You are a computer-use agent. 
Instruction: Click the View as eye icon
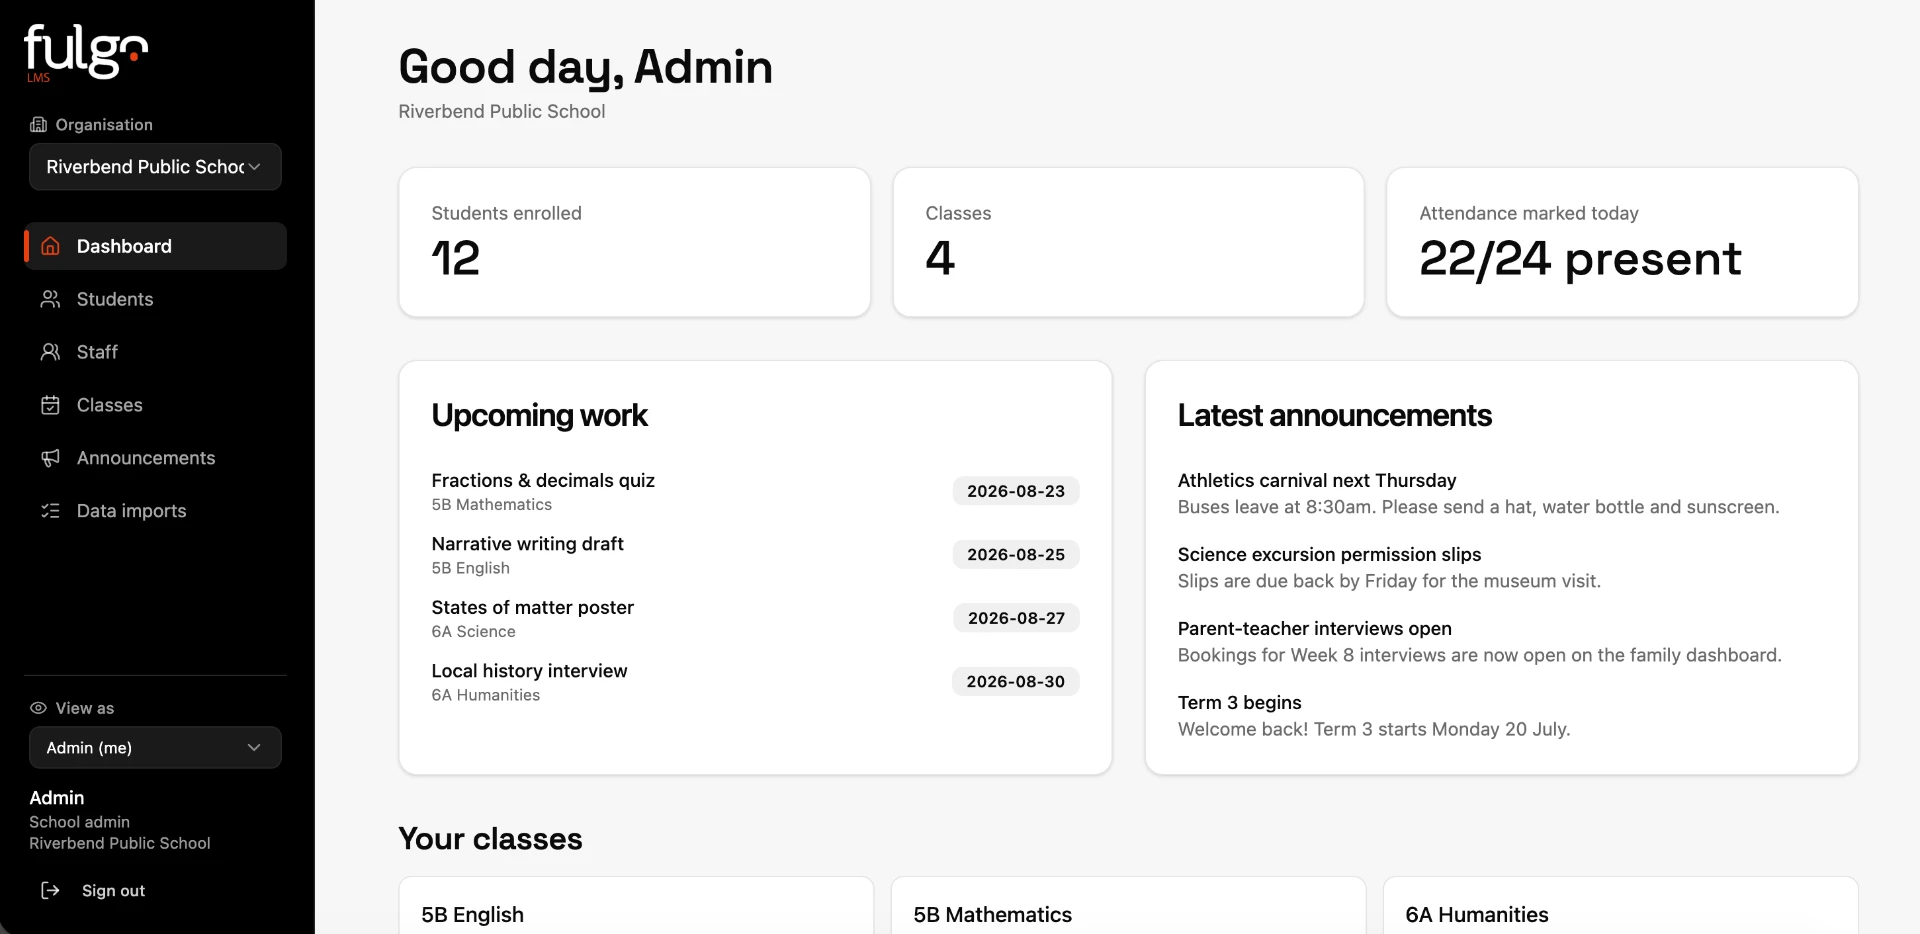click(38, 708)
